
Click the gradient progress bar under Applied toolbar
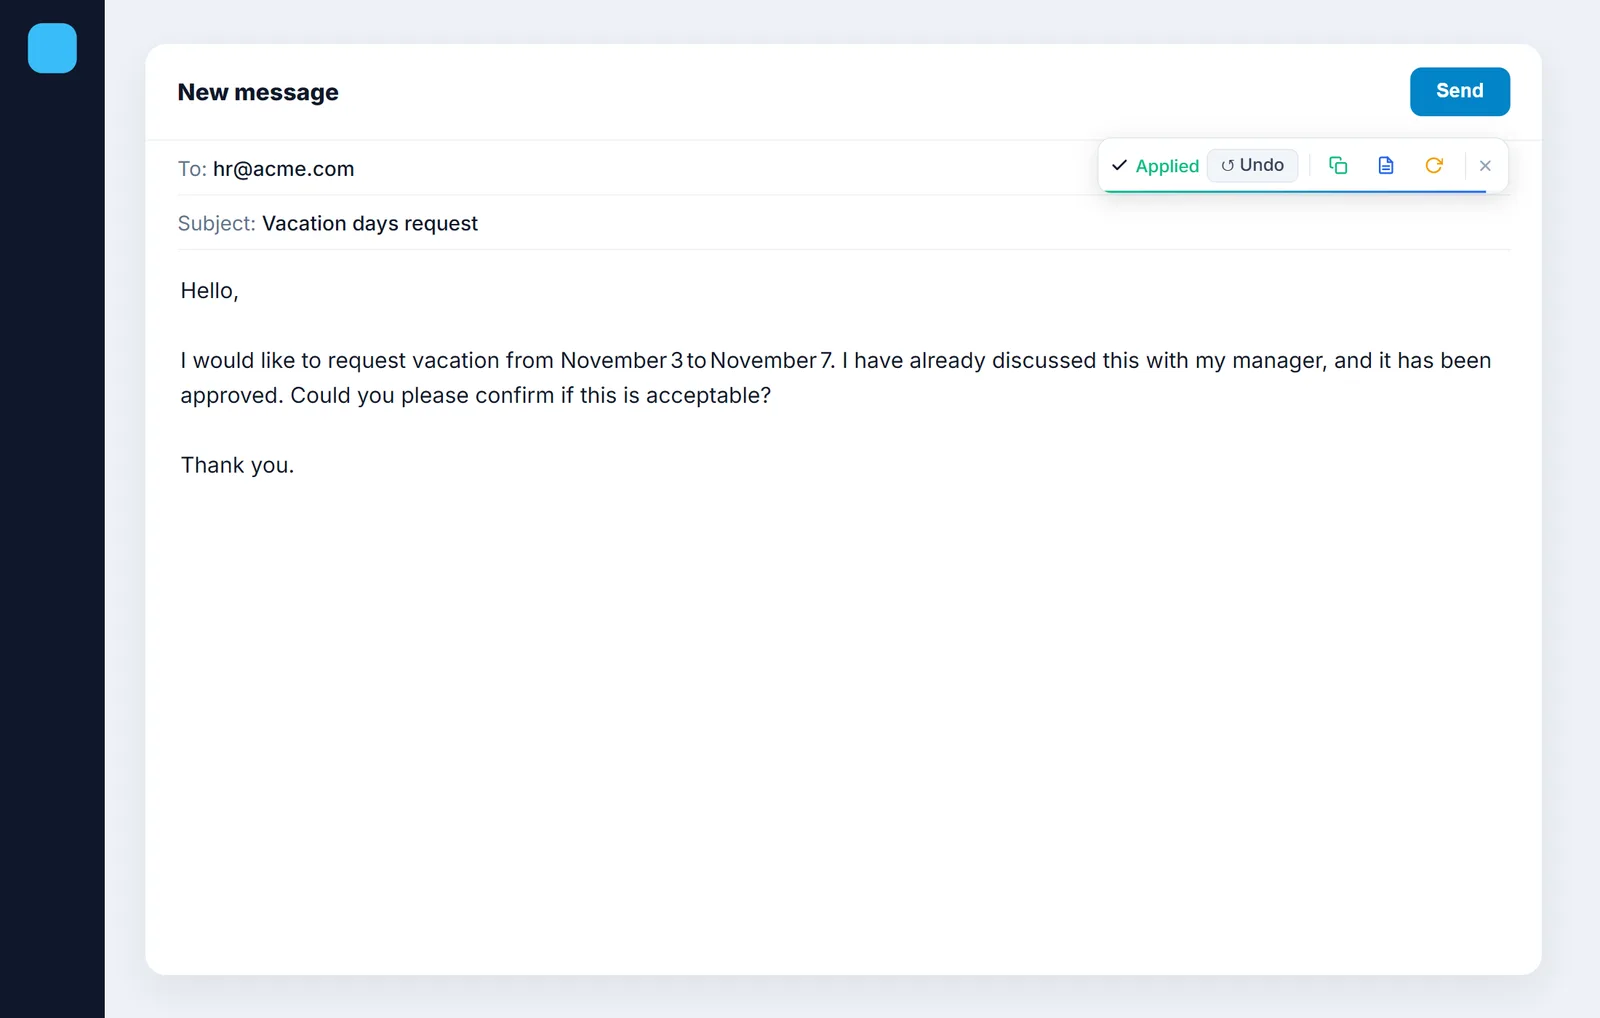point(1295,190)
